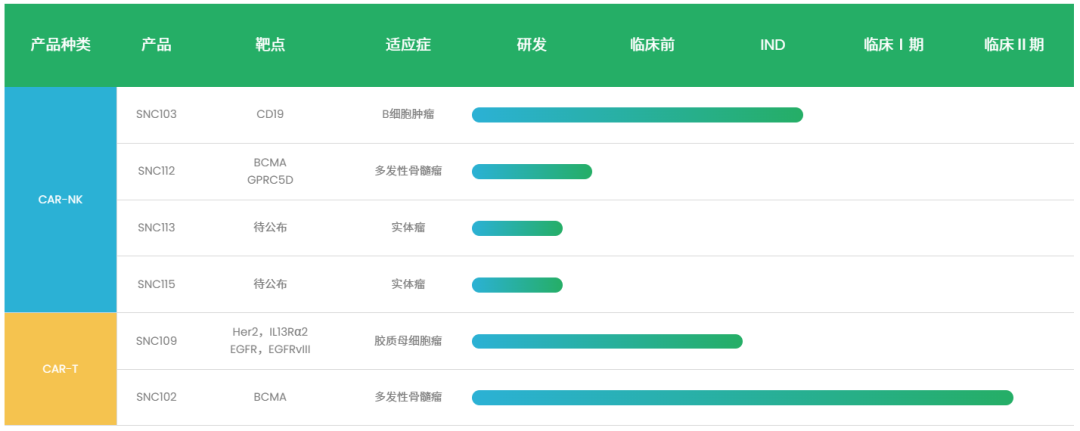Open the SNC102 product entry
1080x431 pixels.
pyautogui.click(x=156, y=397)
